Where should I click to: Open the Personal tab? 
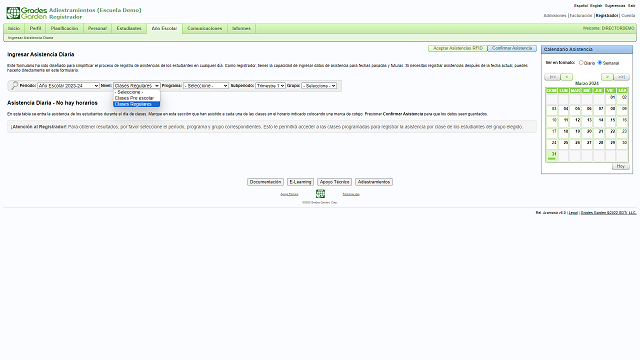tap(97, 29)
